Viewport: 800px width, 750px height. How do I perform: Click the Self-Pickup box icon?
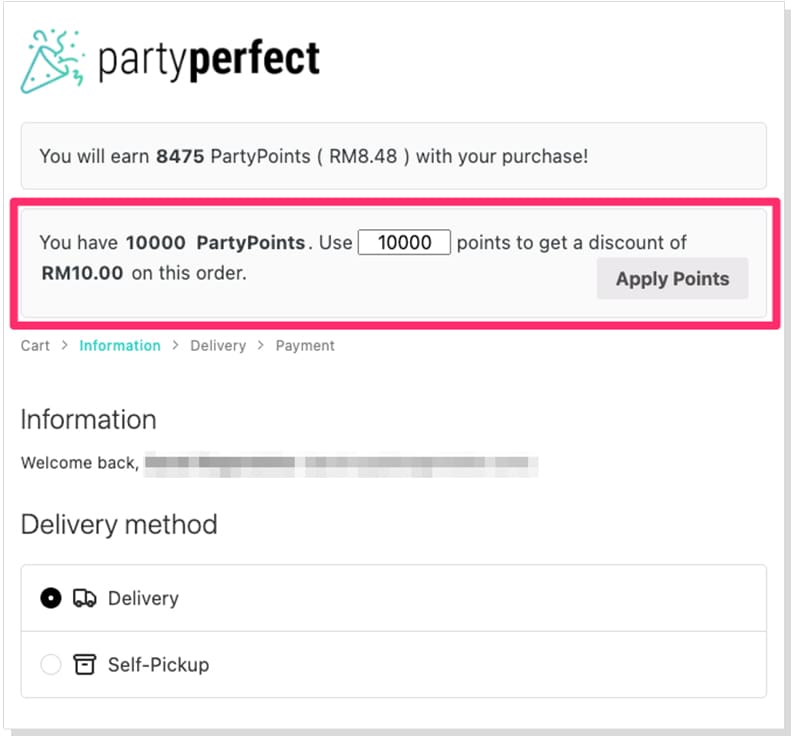click(x=85, y=664)
